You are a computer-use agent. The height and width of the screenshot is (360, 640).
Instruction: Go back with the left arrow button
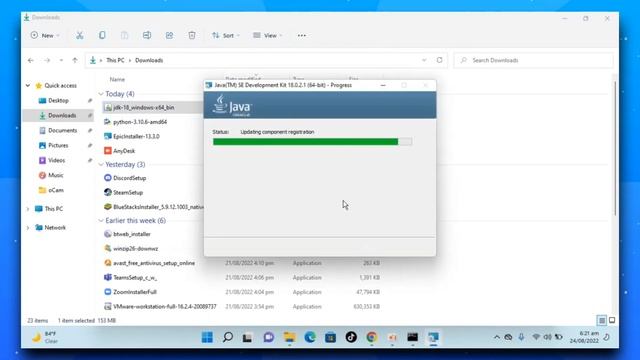pos(31,60)
